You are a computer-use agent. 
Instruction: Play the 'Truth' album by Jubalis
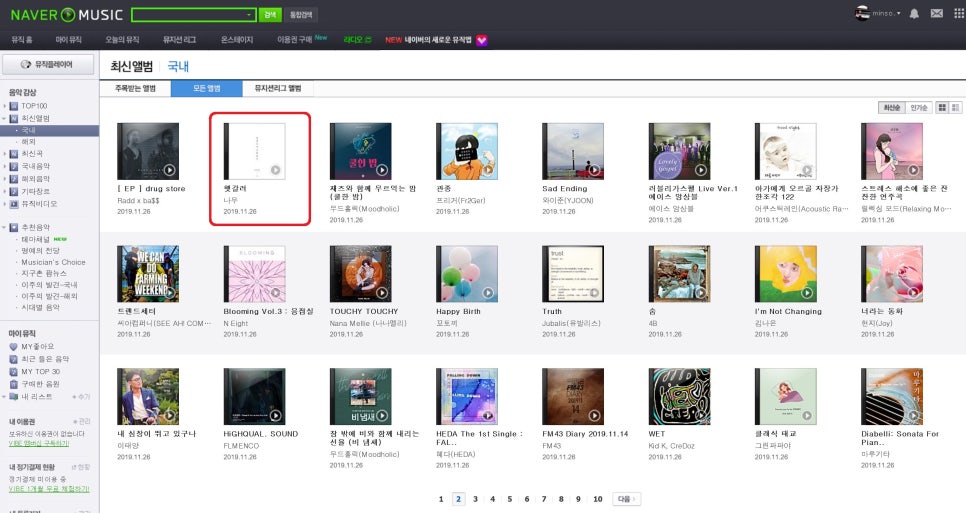[x=594, y=293]
